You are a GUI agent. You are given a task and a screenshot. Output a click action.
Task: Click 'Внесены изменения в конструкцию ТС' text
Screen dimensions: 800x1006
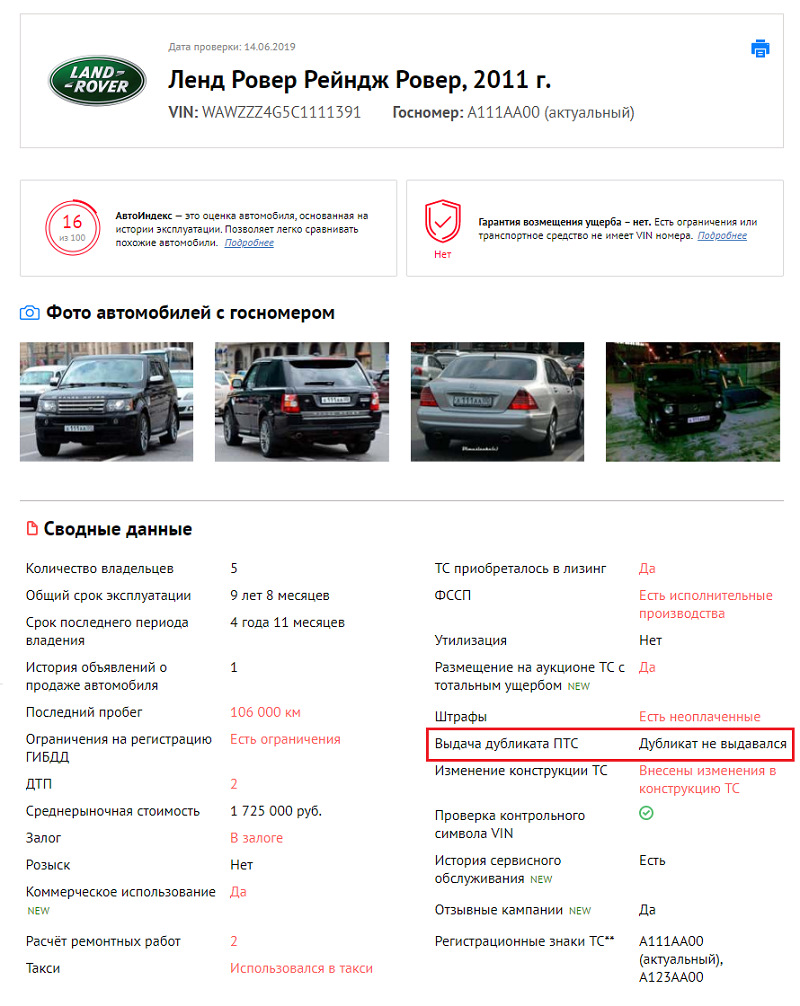click(708, 780)
